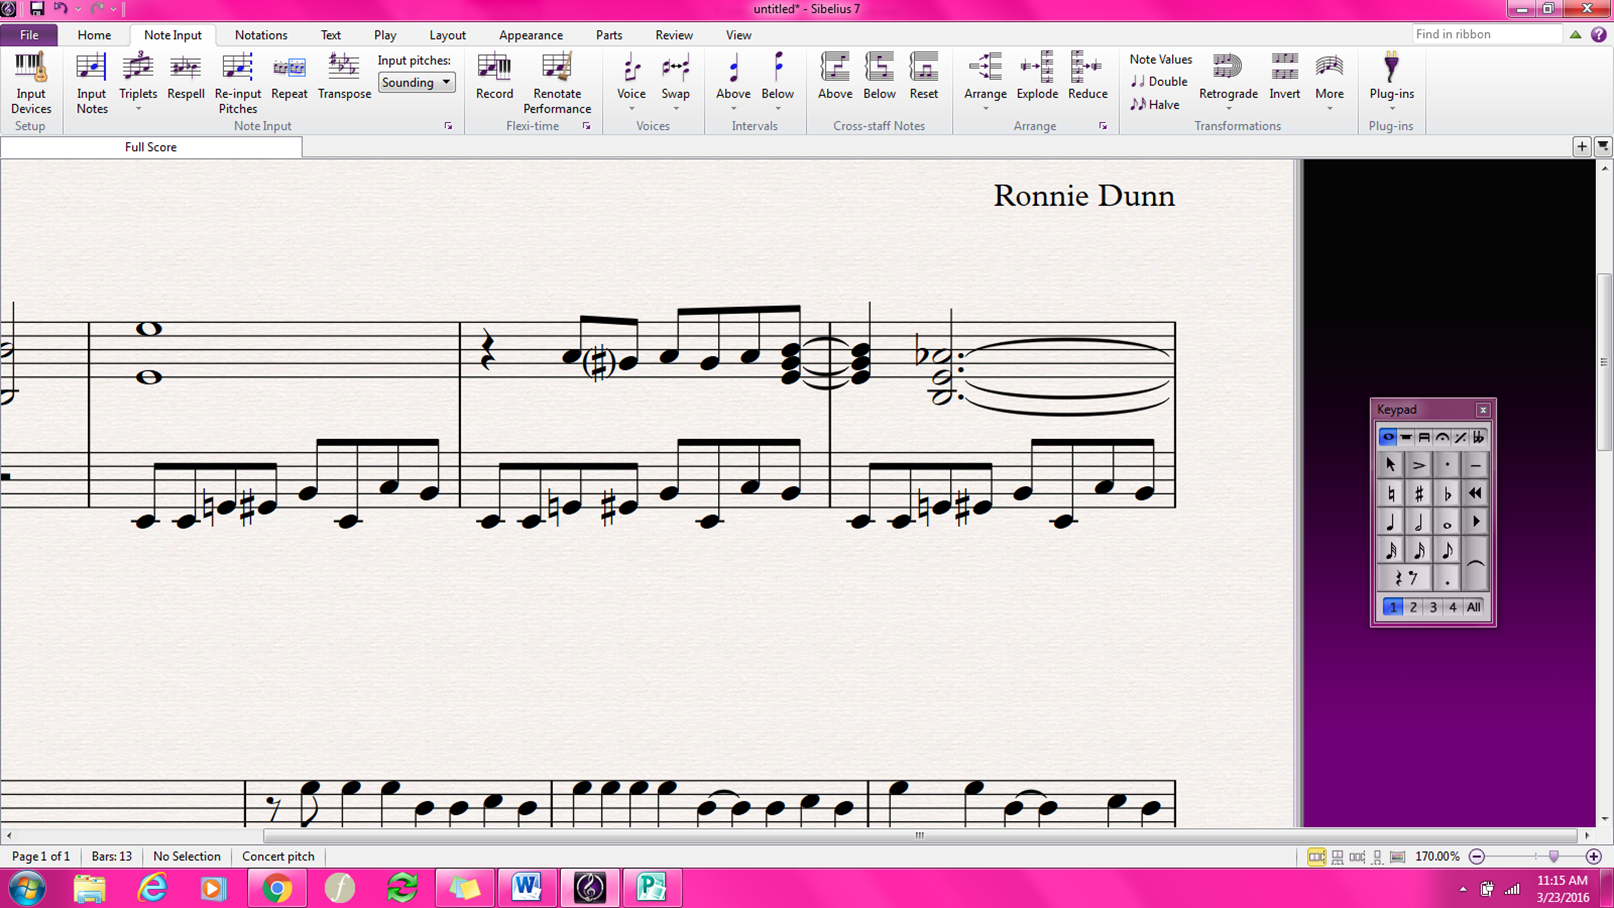Open the Layout ribbon tab
Image resolution: width=1614 pixels, height=908 pixels.
(447, 35)
